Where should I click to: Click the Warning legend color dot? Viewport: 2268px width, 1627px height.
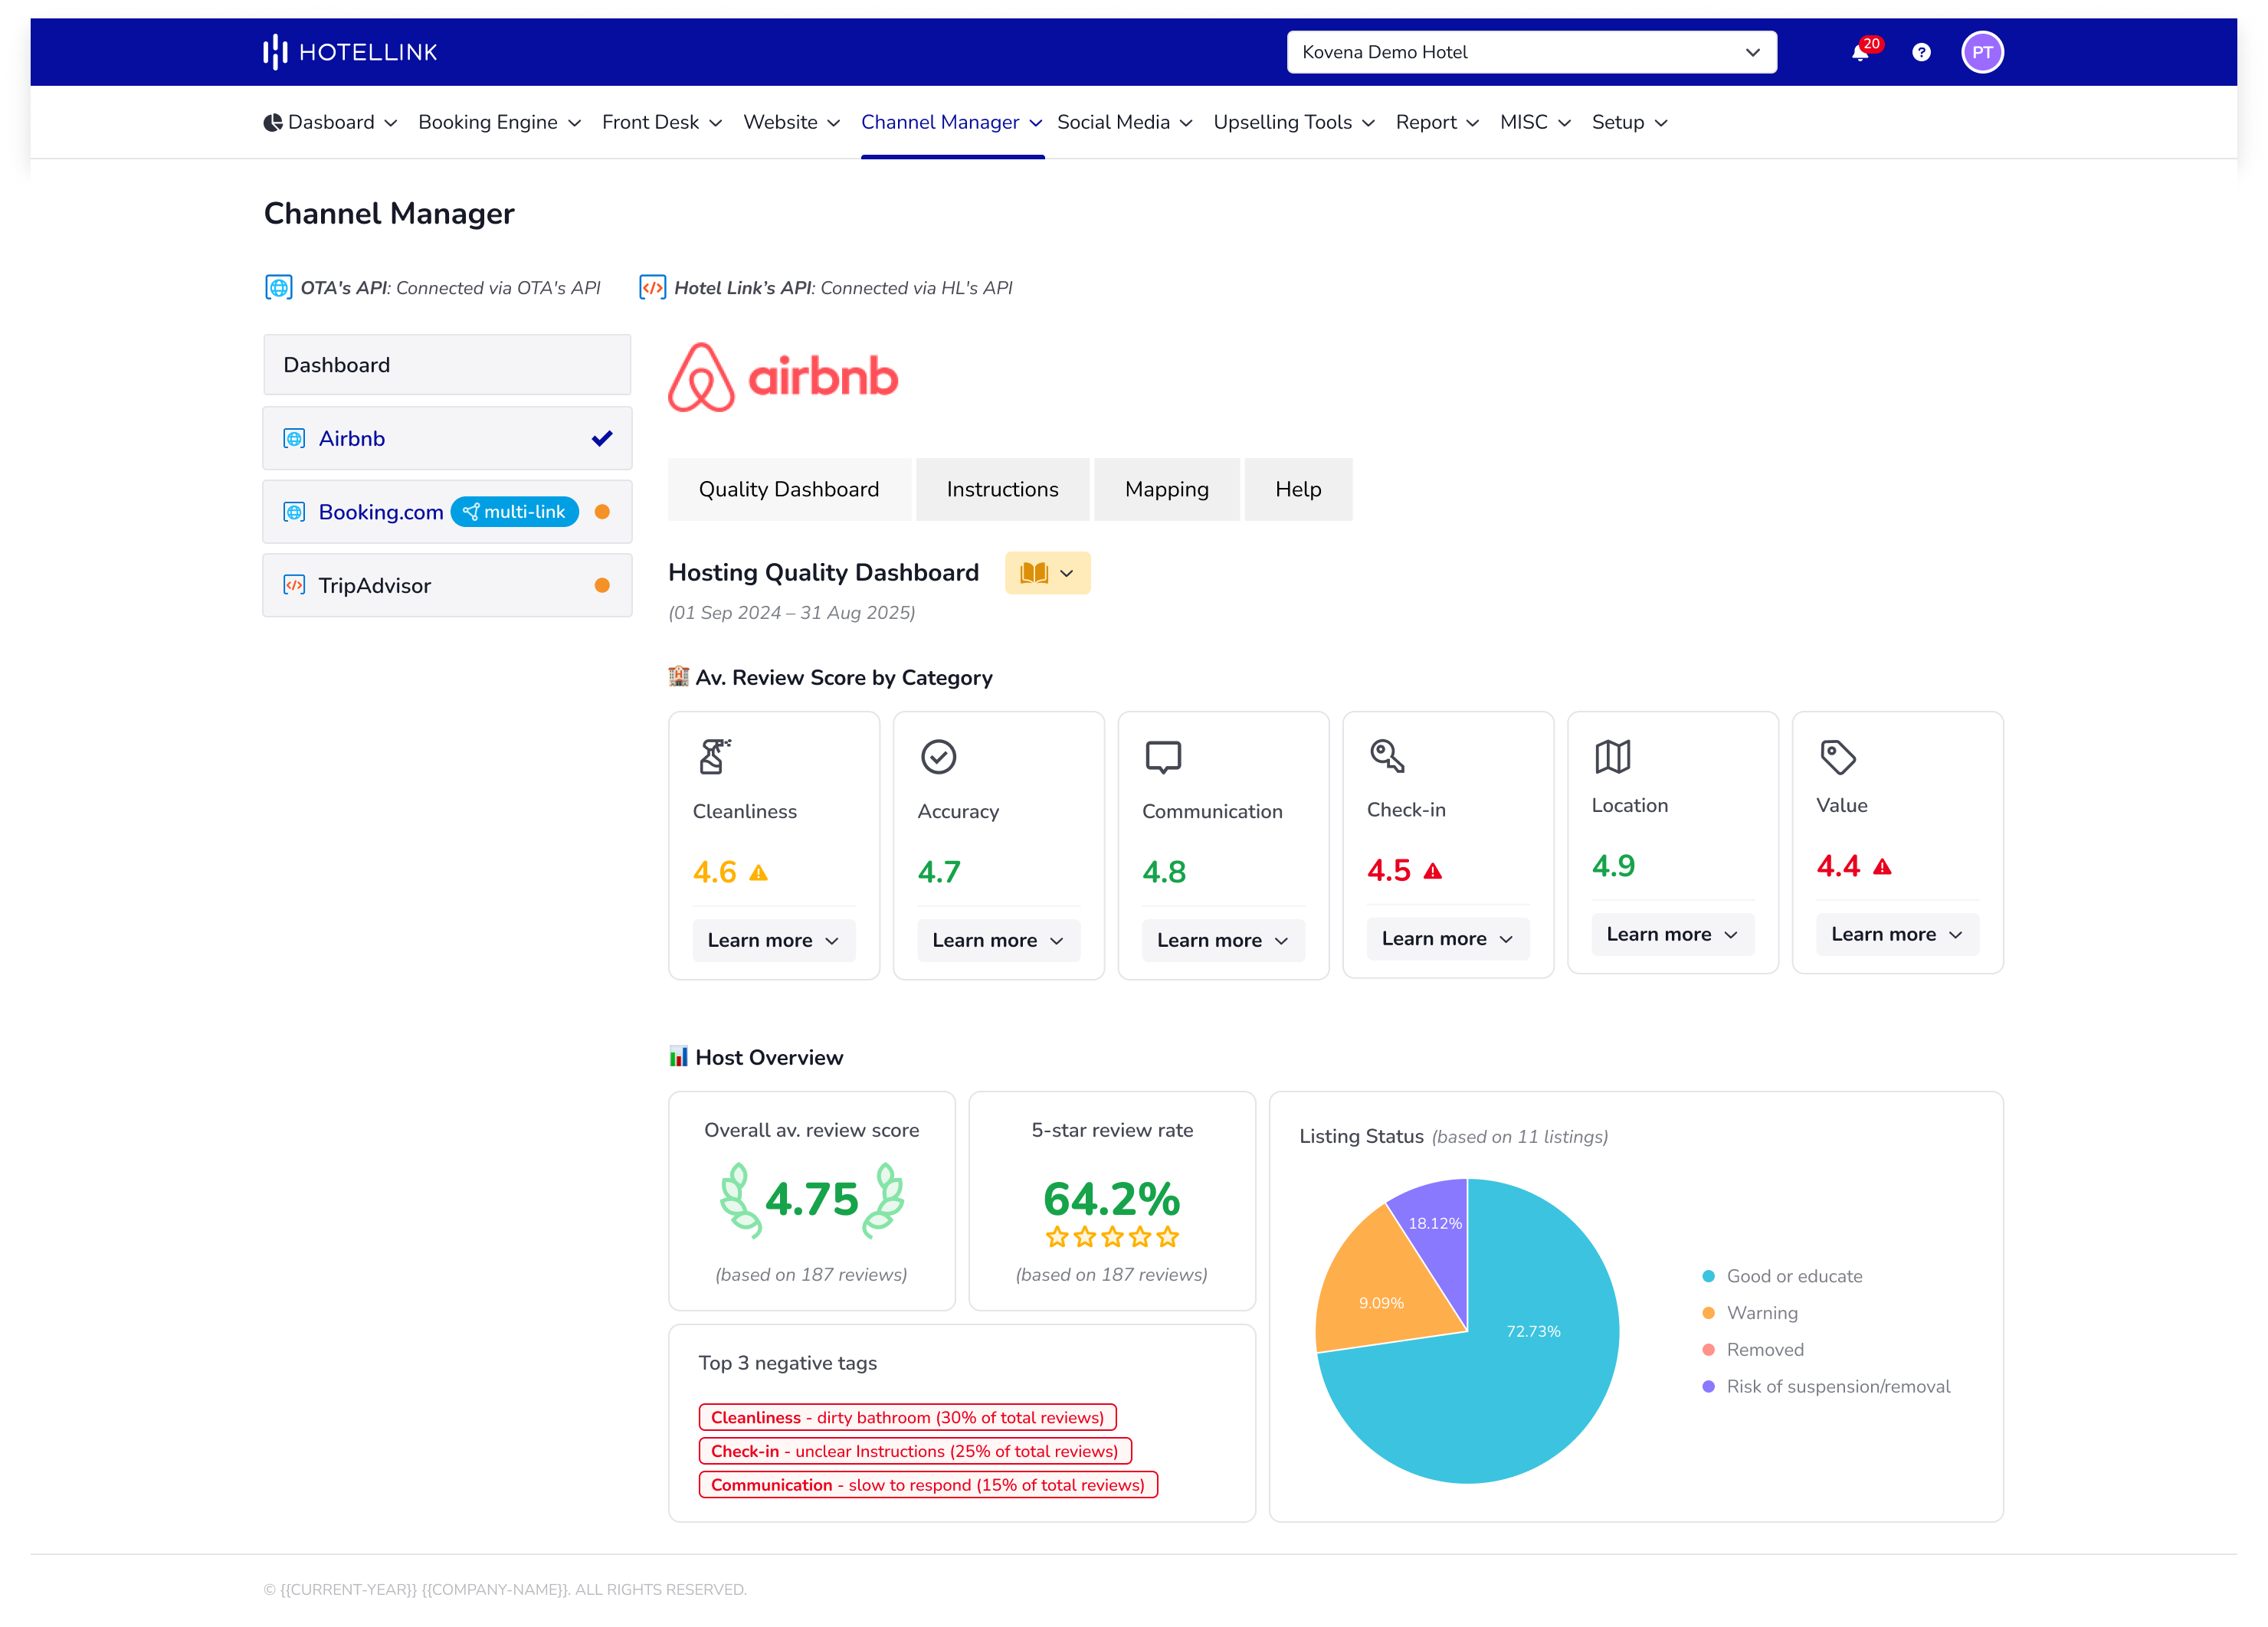pyautogui.click(x=1708, y=1312)
